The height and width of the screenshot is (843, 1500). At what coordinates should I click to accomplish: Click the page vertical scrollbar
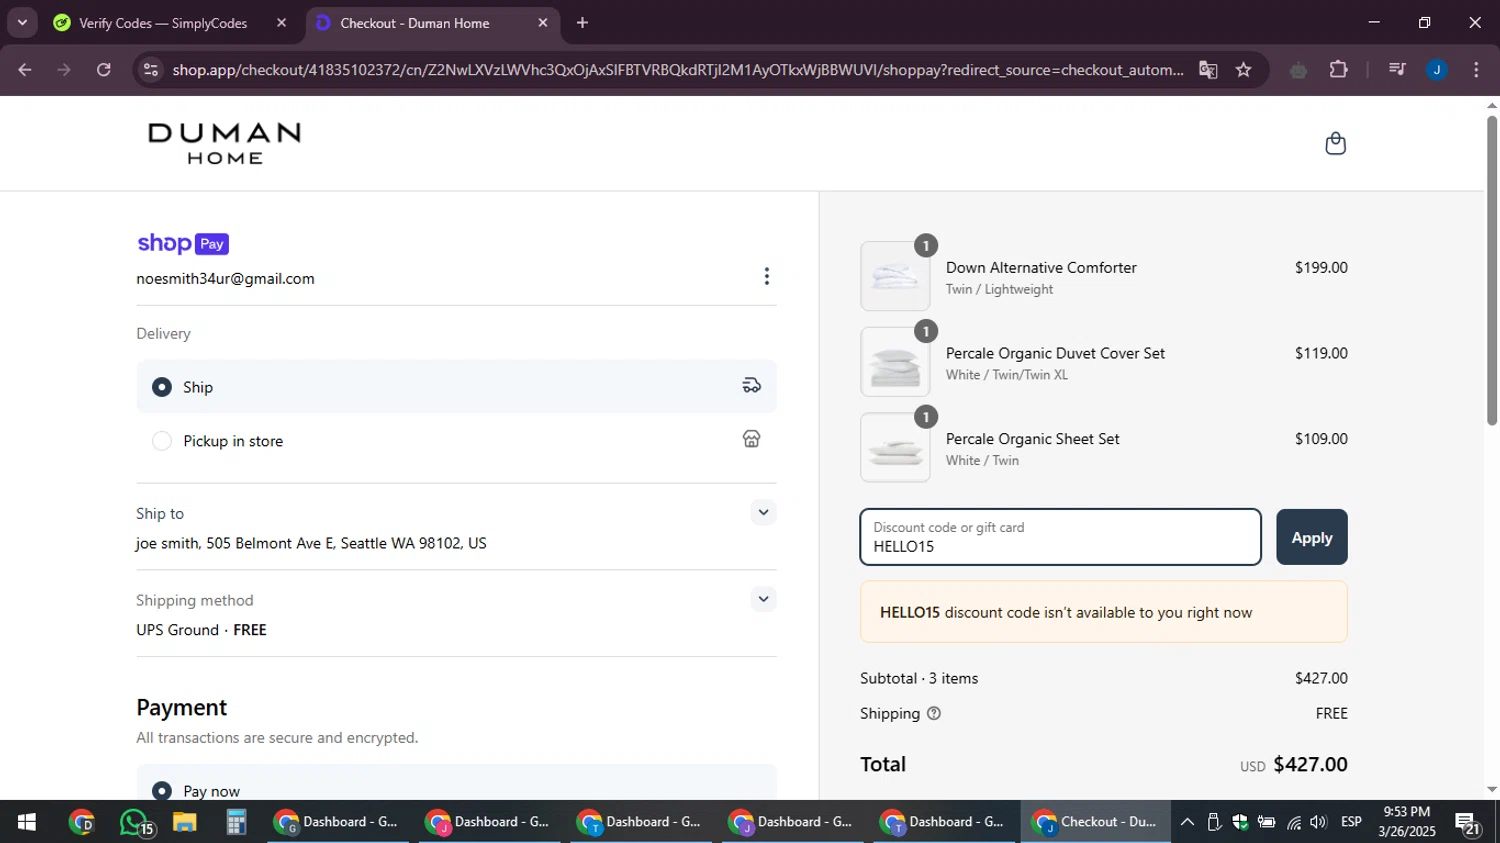tap(1491, 270)
